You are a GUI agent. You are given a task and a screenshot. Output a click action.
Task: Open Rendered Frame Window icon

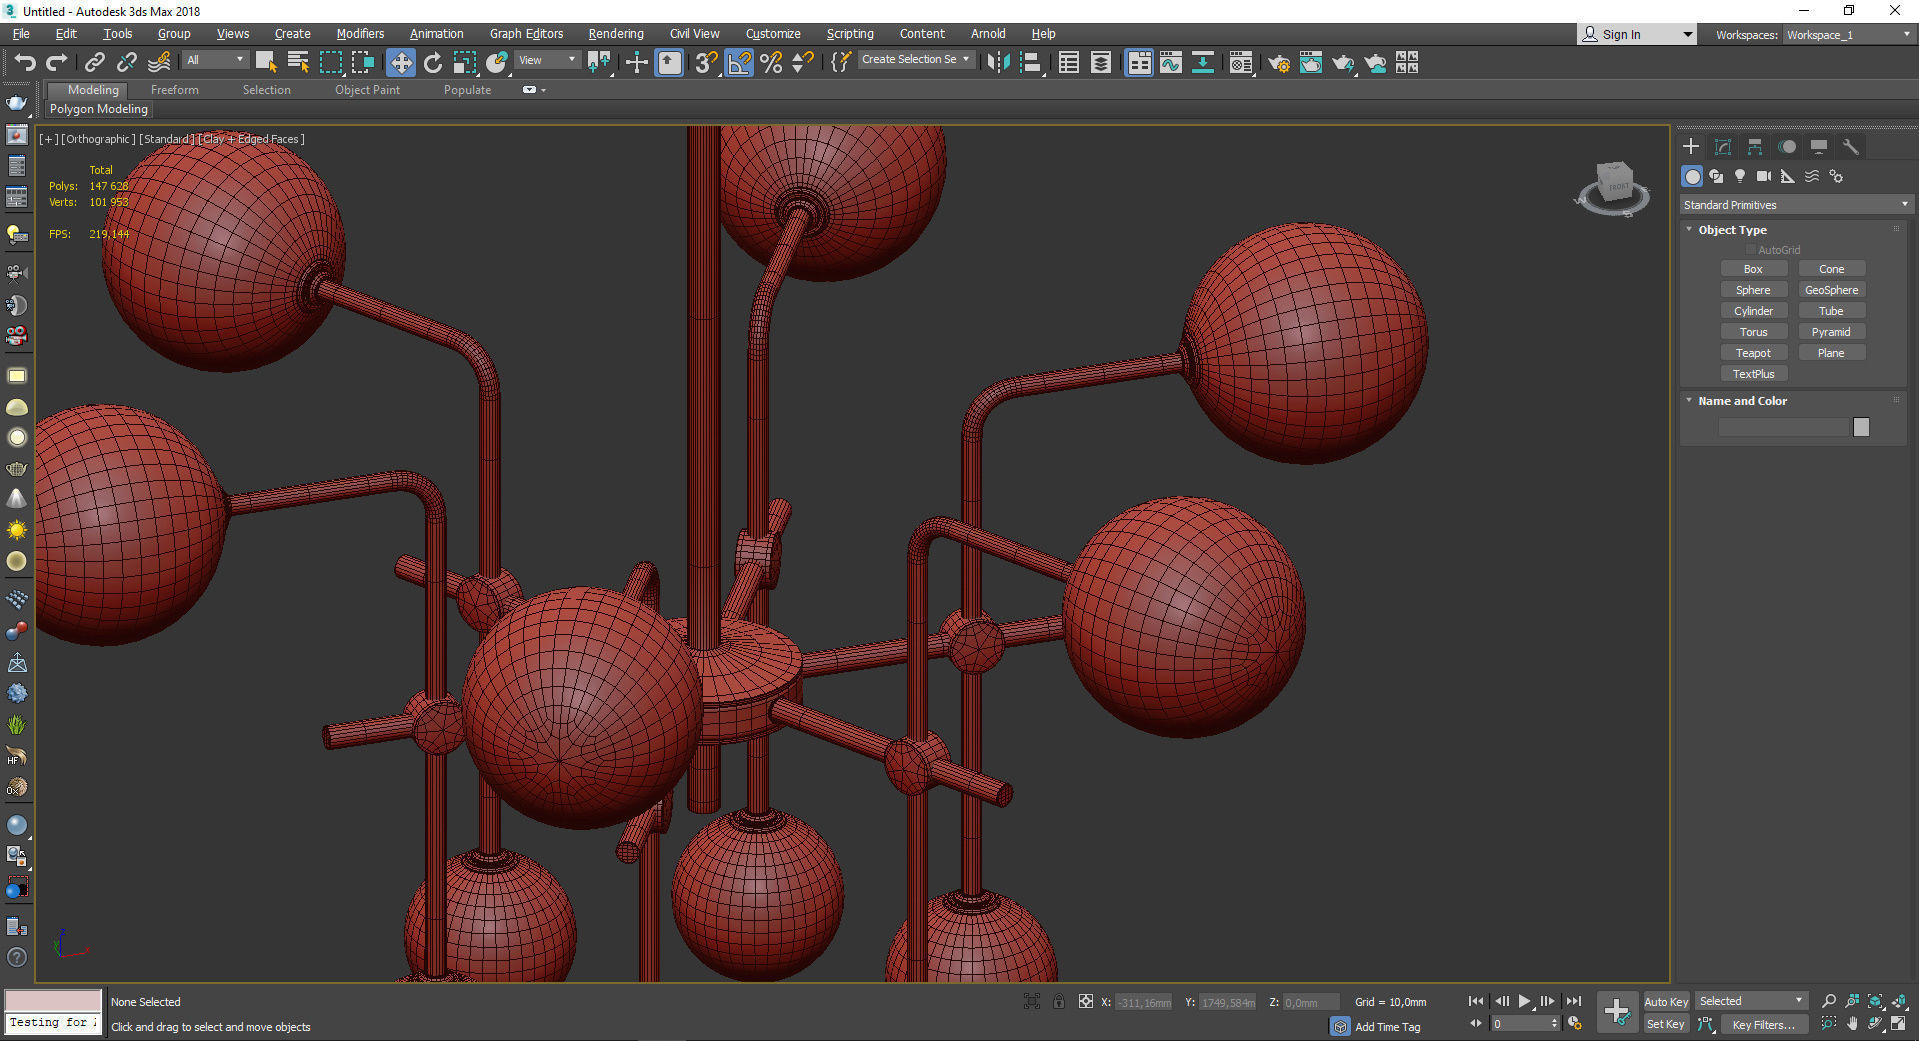[1310, 63]
